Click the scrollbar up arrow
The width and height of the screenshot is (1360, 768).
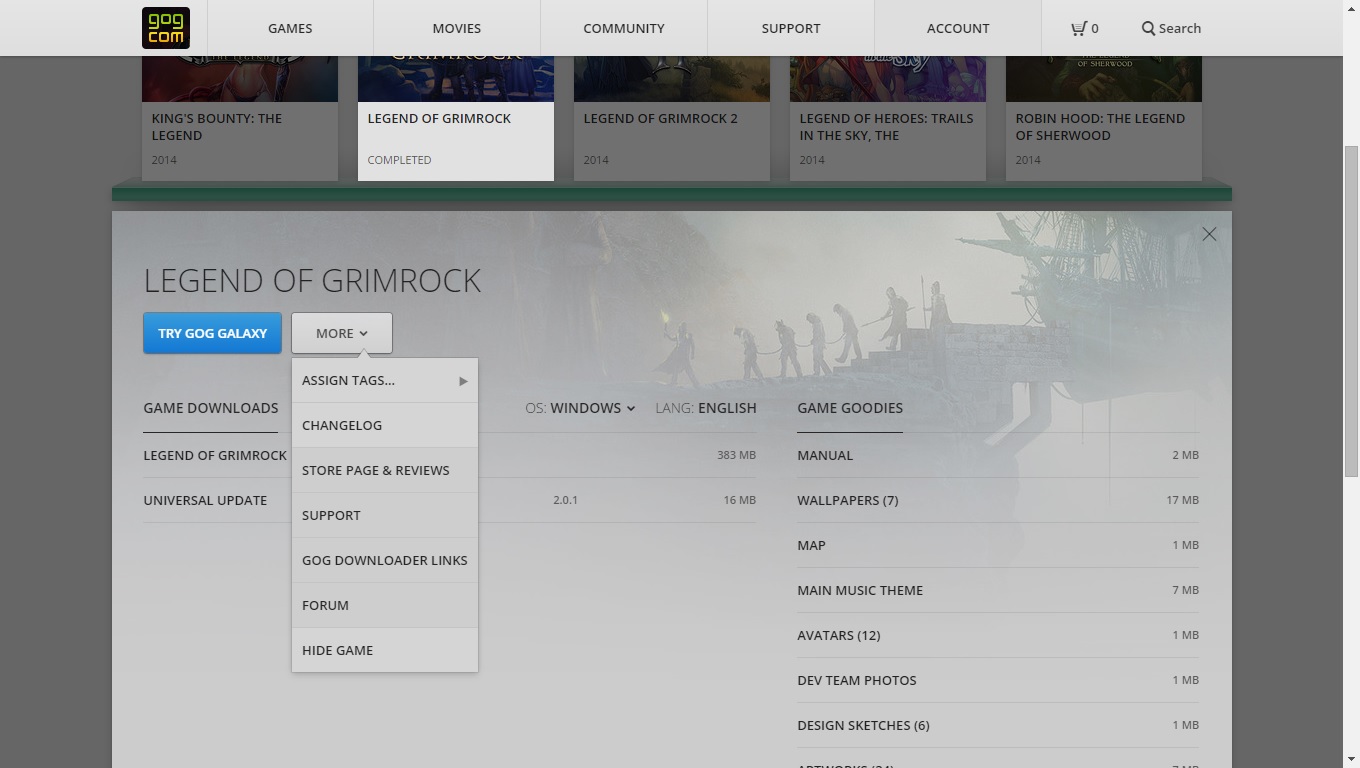coord(1351,8)
